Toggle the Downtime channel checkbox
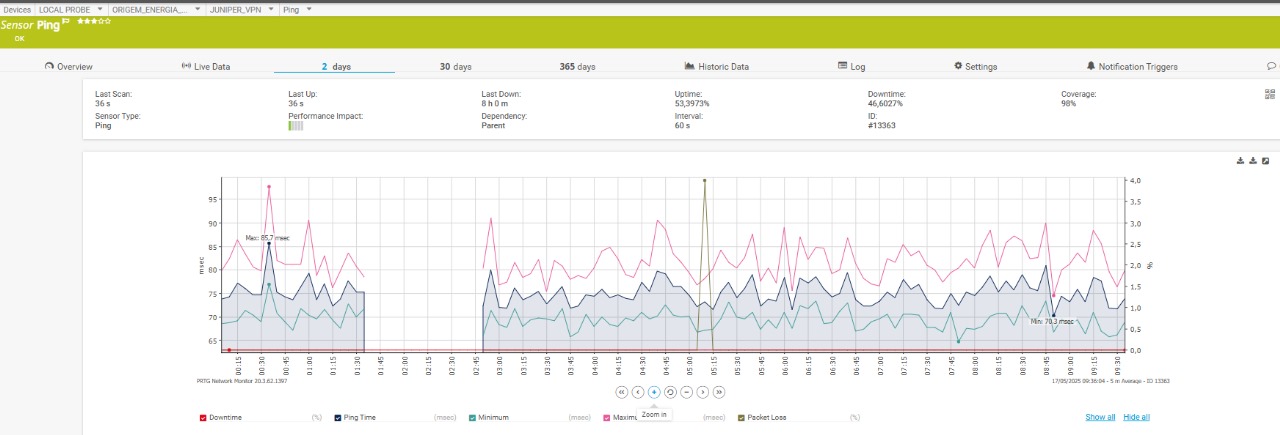 click(204, 417)
